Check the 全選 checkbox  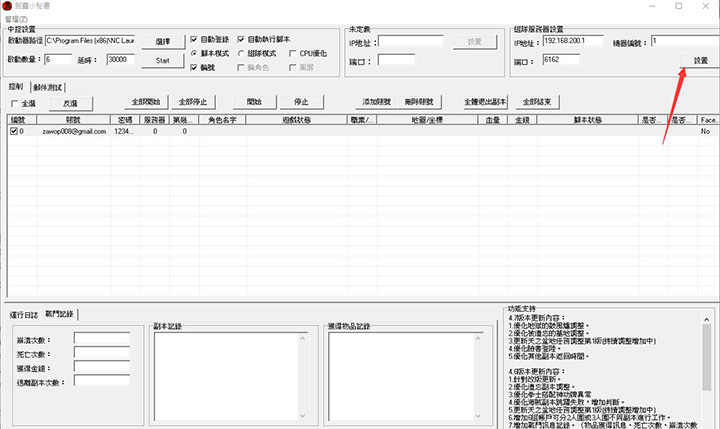(x=15, y=103)
